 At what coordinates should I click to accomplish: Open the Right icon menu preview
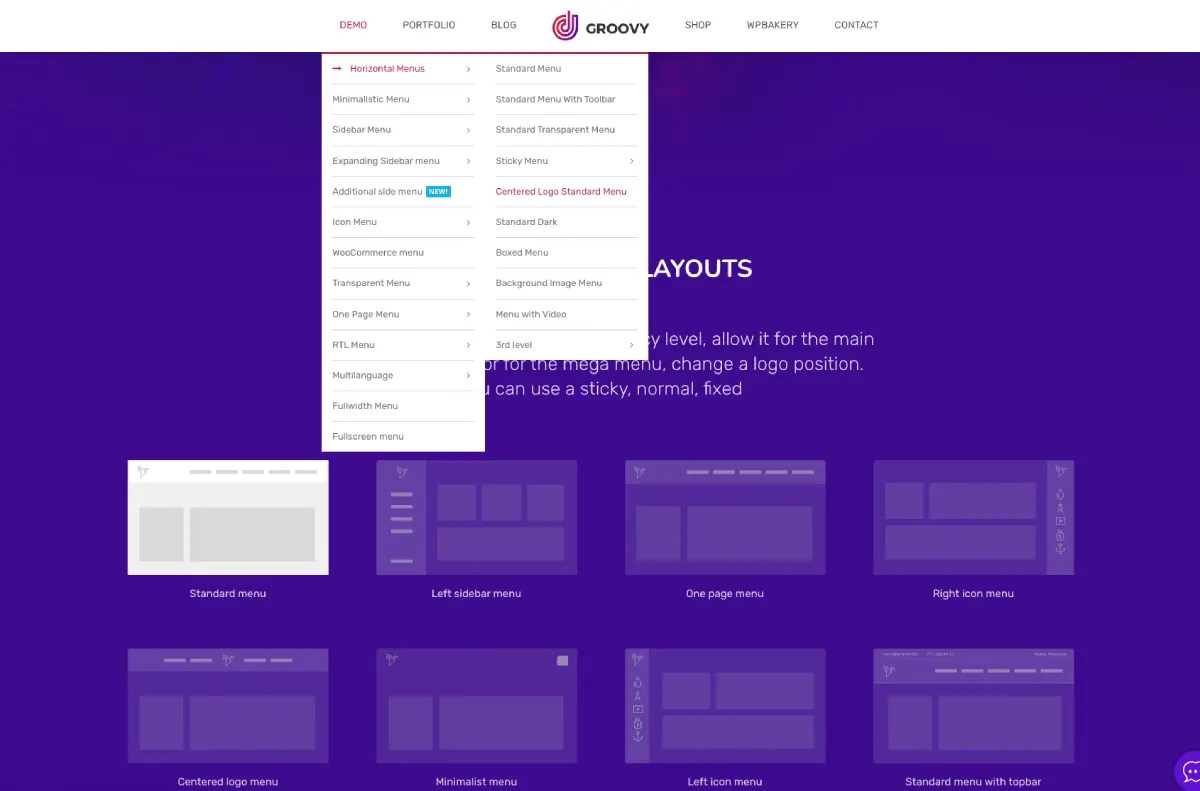[x=973, y=517]
